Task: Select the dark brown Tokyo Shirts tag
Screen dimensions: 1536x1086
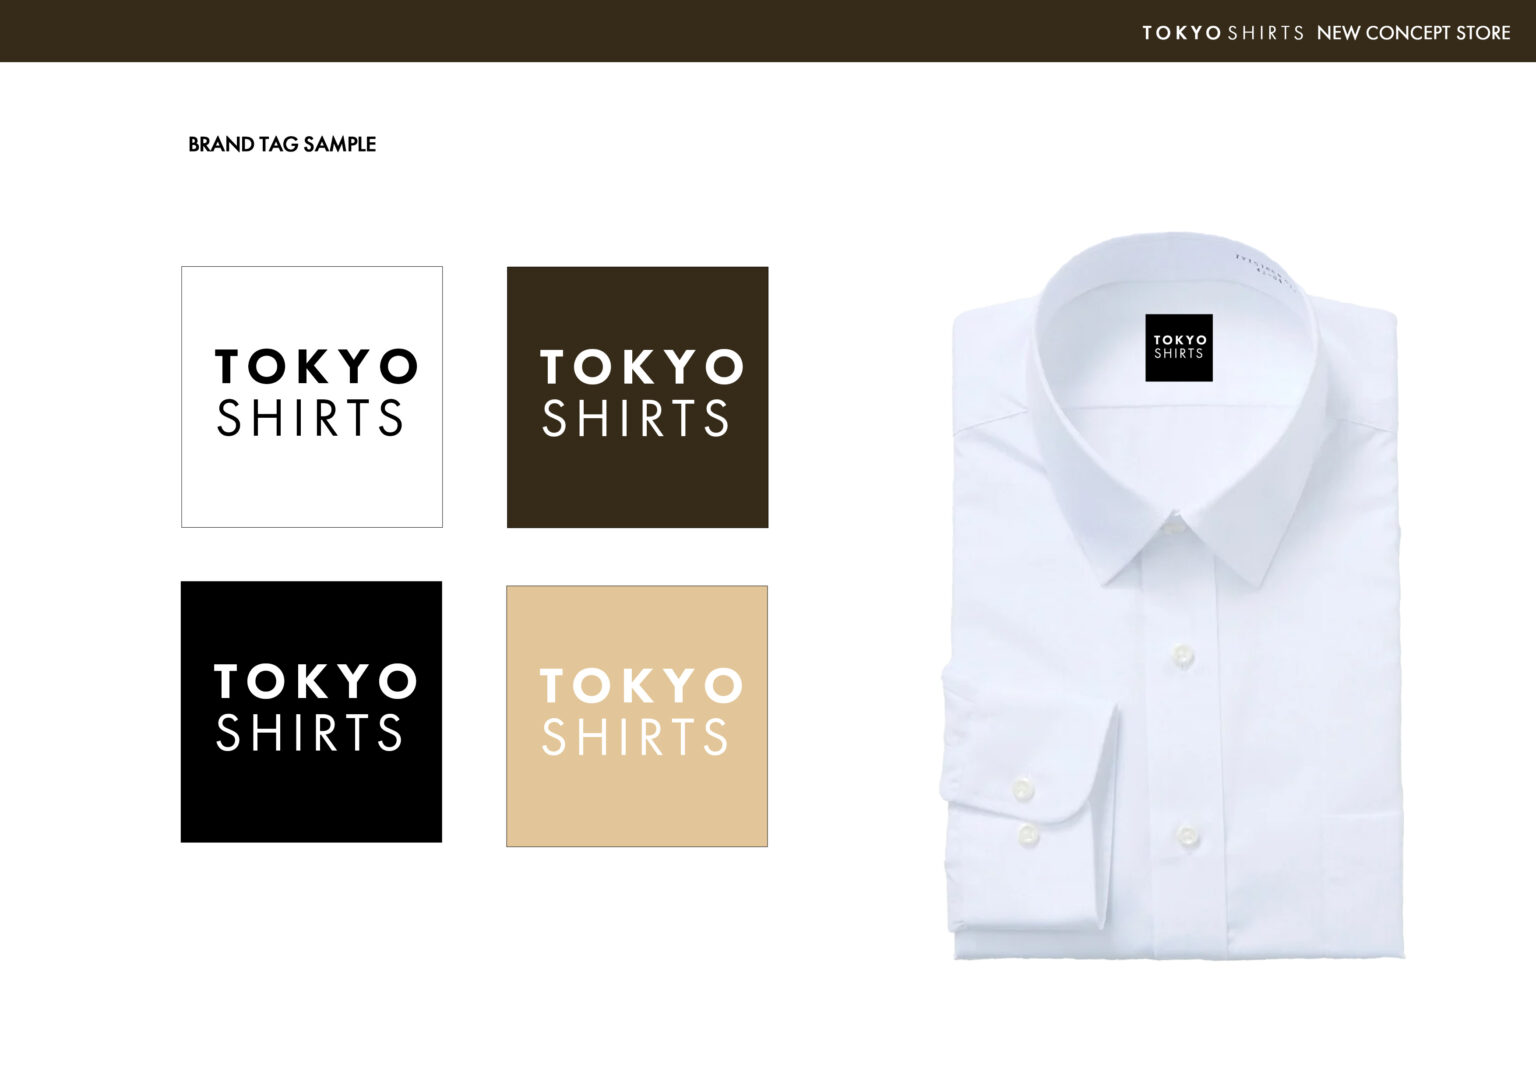Action: pos(637,397)
